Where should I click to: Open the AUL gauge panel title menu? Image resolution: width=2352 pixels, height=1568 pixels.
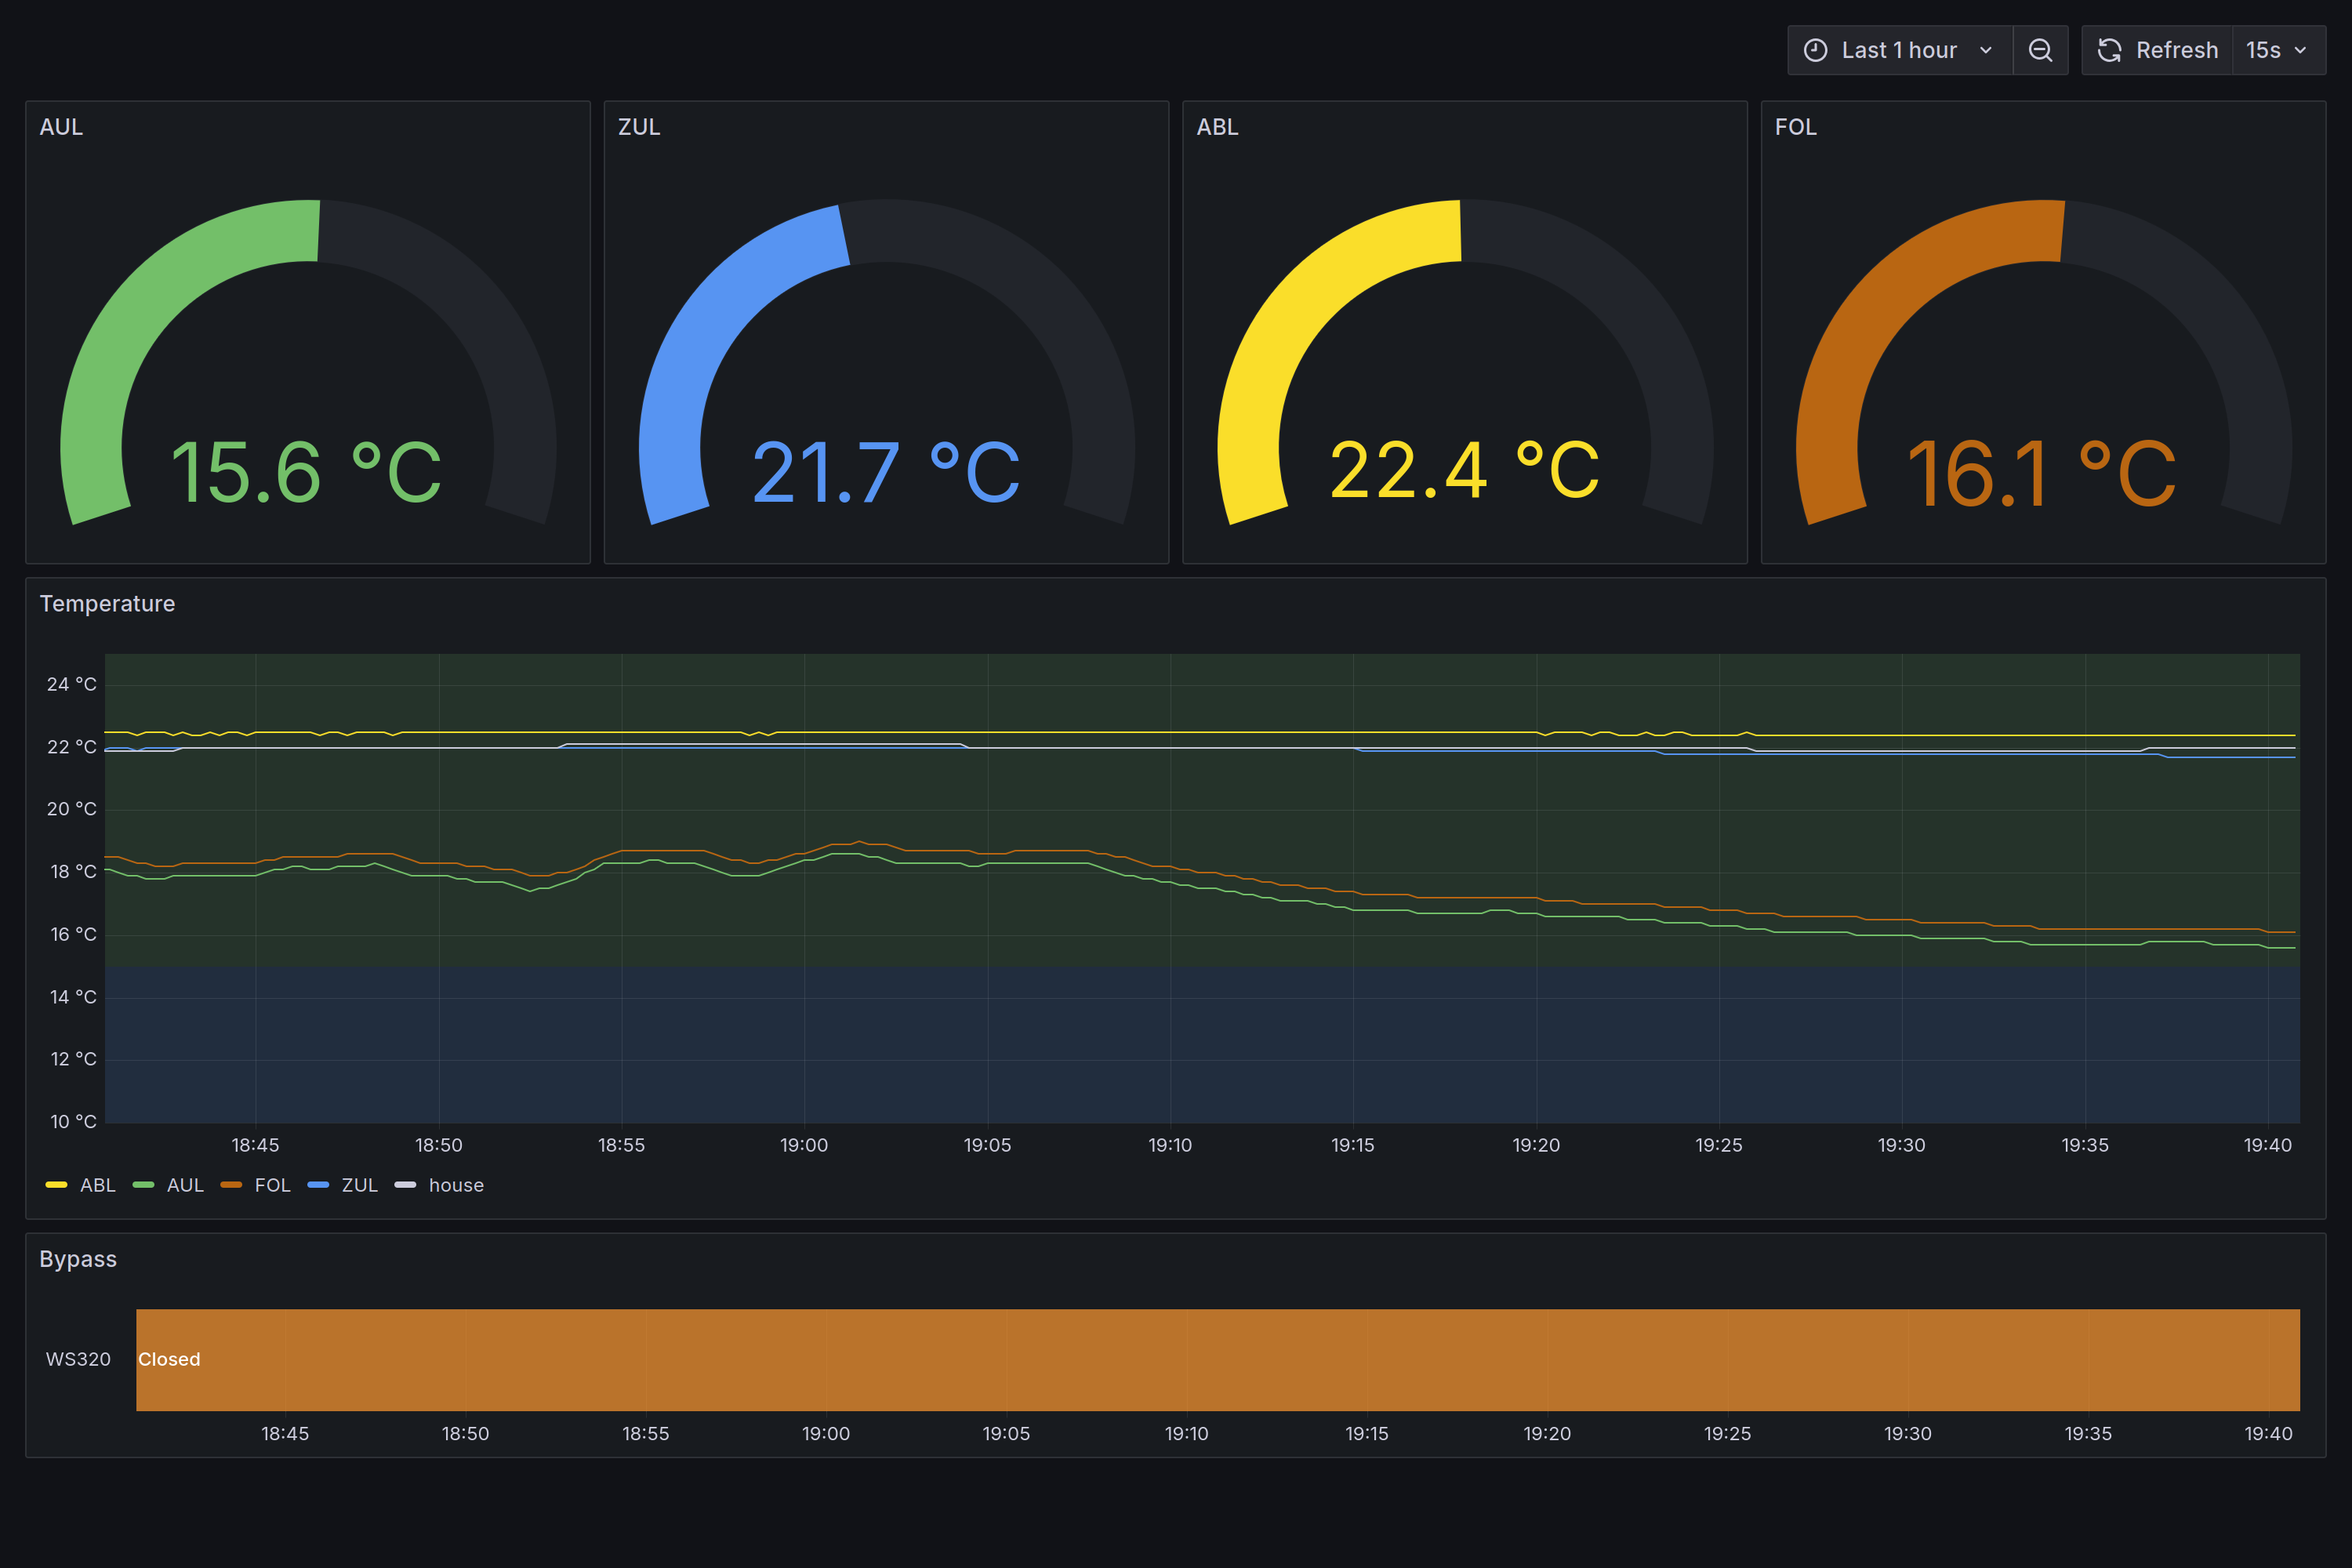(x=61, y=127)
